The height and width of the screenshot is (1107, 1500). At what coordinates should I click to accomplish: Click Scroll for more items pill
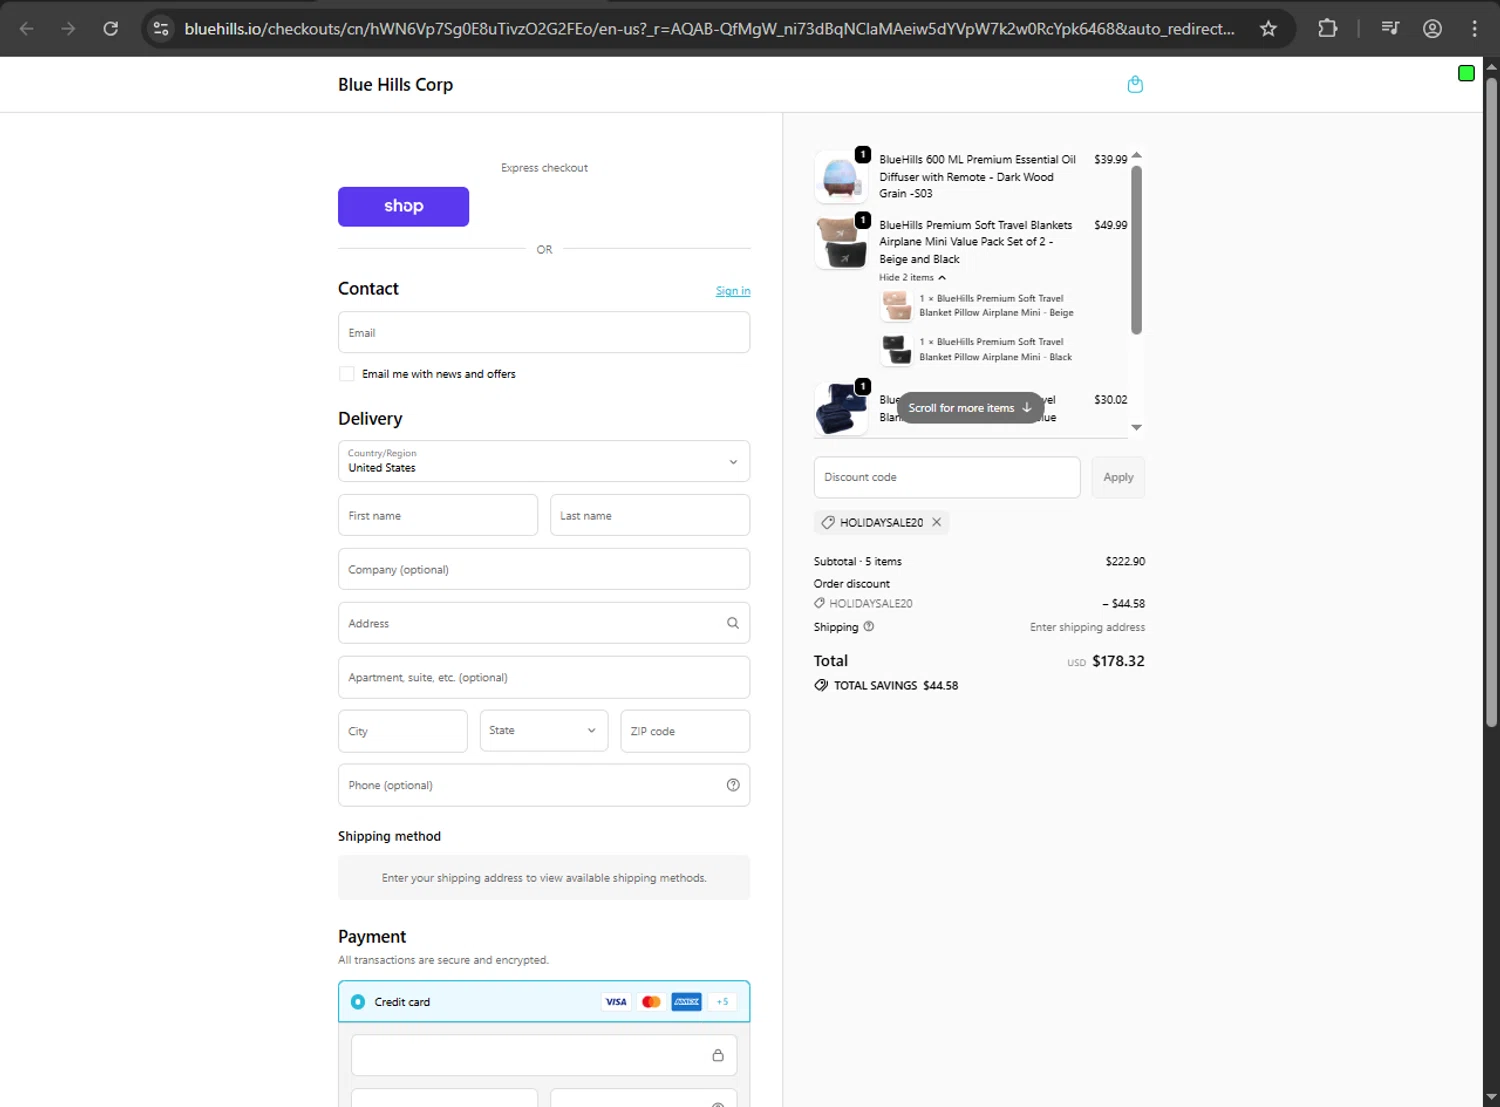[x=970, y=408]
